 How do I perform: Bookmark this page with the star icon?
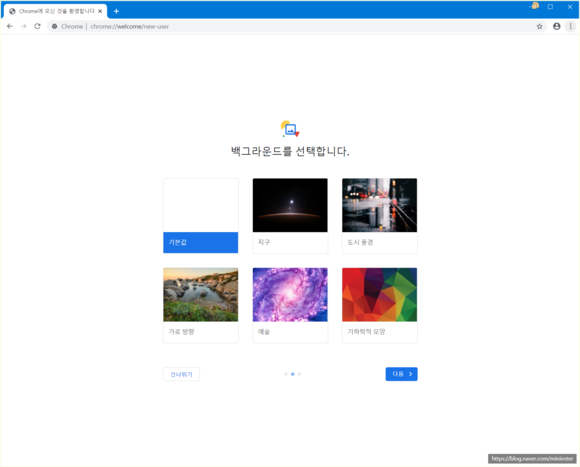tap(539, 26)
